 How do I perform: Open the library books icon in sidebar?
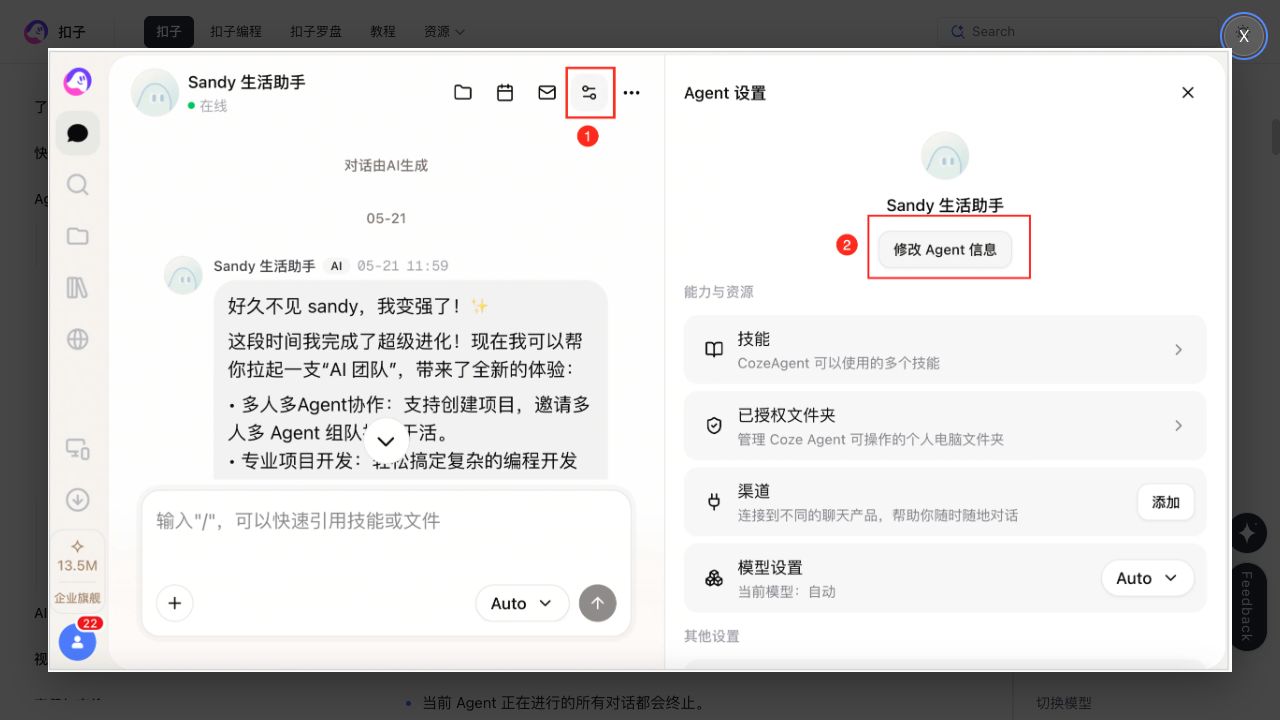click(78, 288)
